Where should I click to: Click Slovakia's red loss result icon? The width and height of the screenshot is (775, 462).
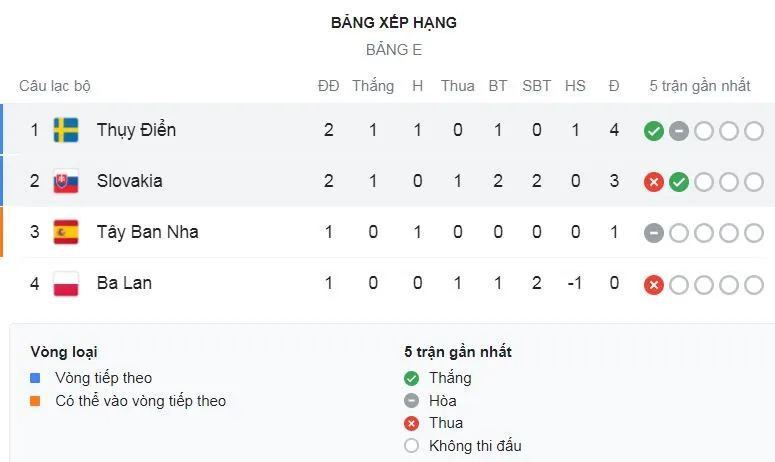click(x=654, y=182)
